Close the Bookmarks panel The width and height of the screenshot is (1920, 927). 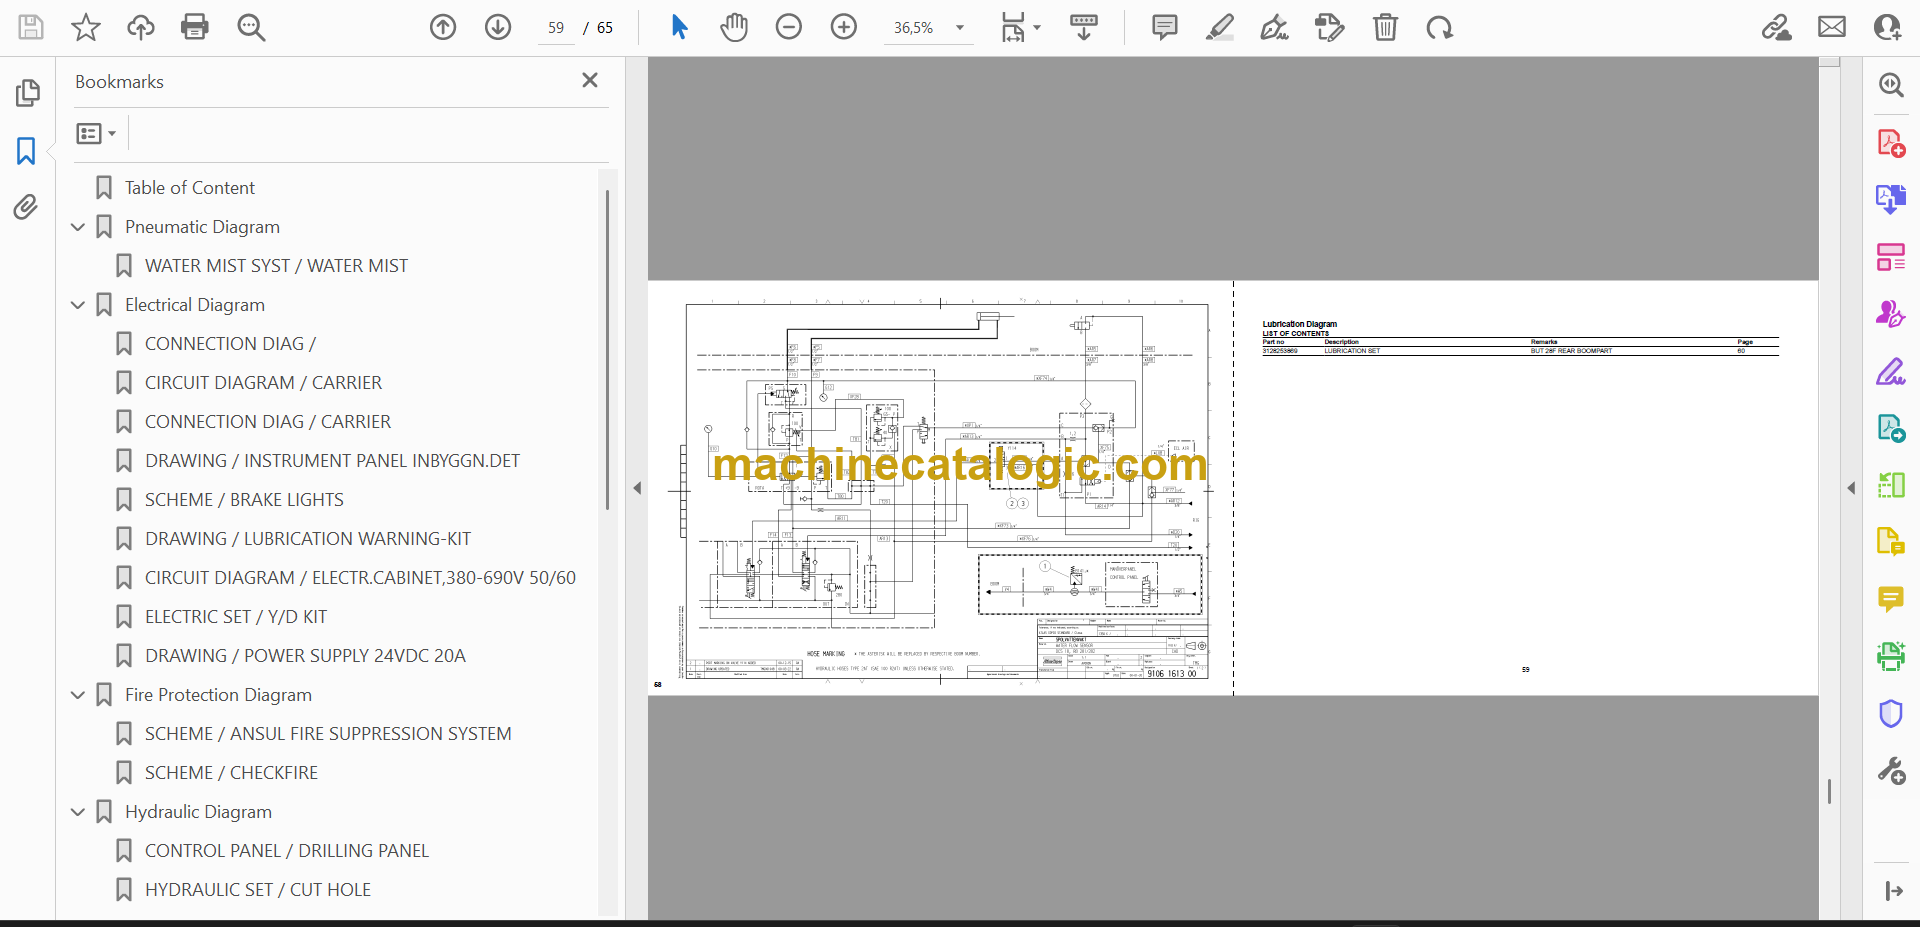click(590, 80)
